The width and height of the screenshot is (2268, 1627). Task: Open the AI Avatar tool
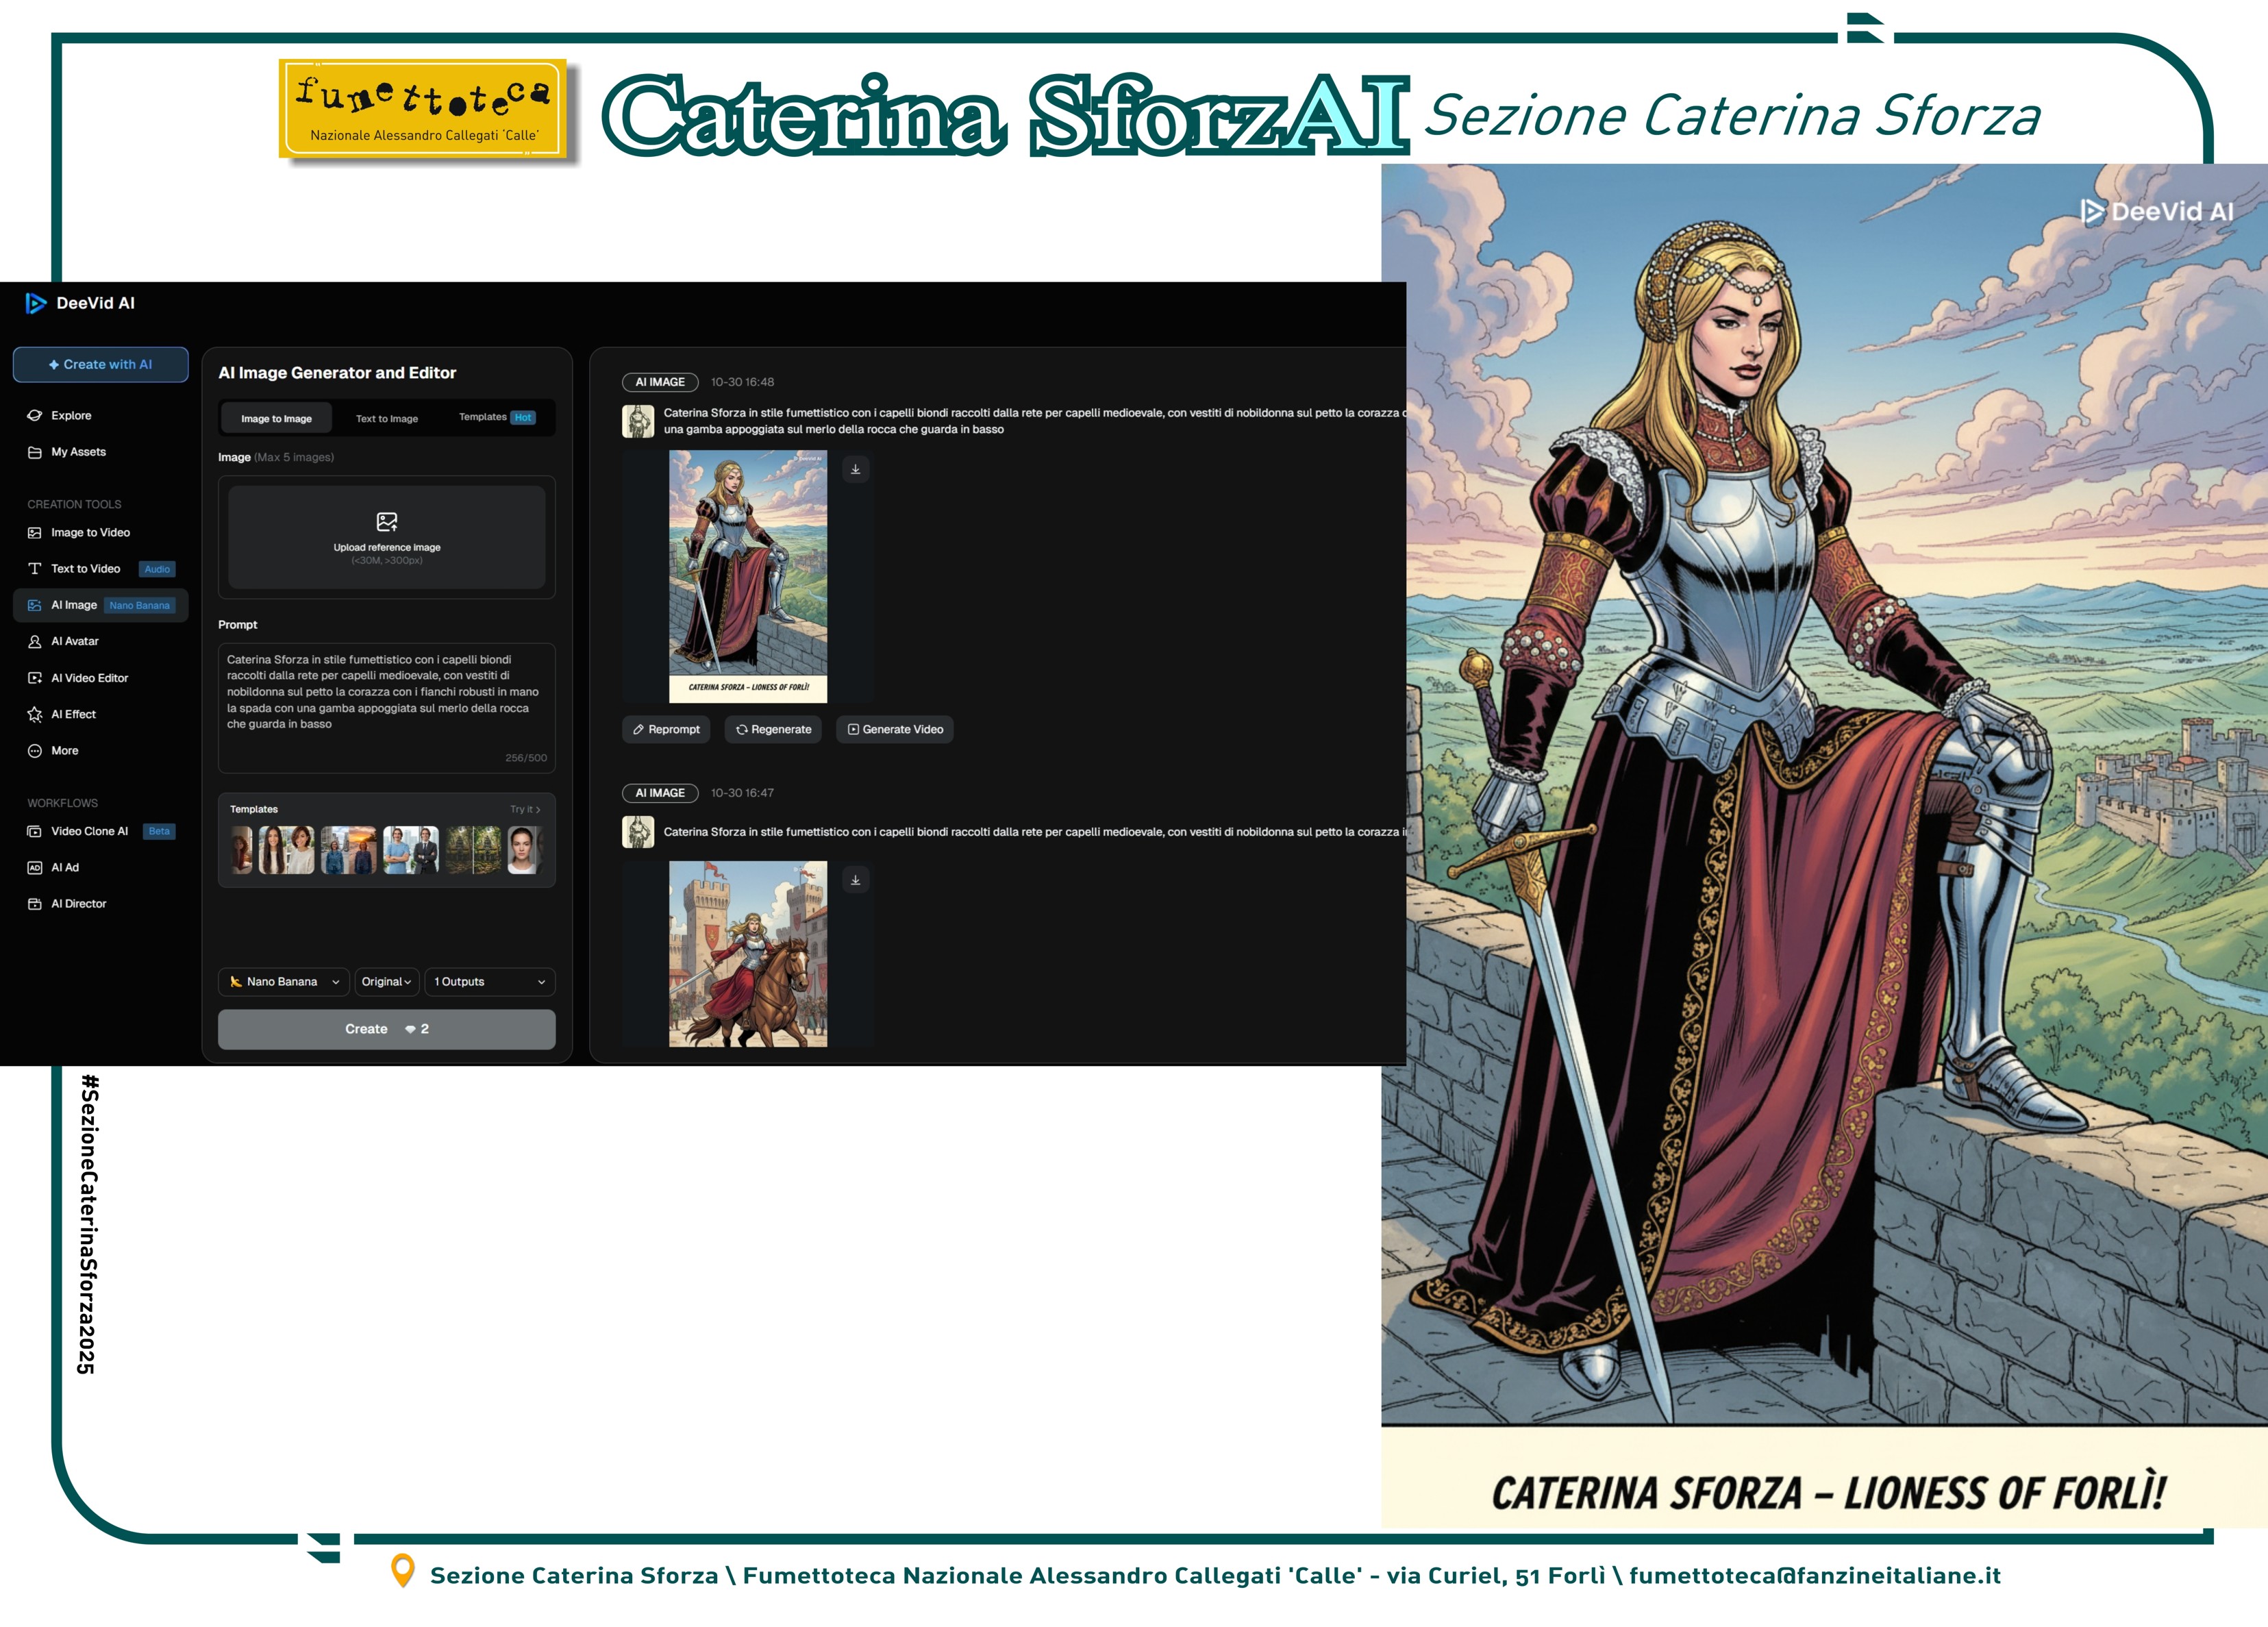tap(74, 641)
